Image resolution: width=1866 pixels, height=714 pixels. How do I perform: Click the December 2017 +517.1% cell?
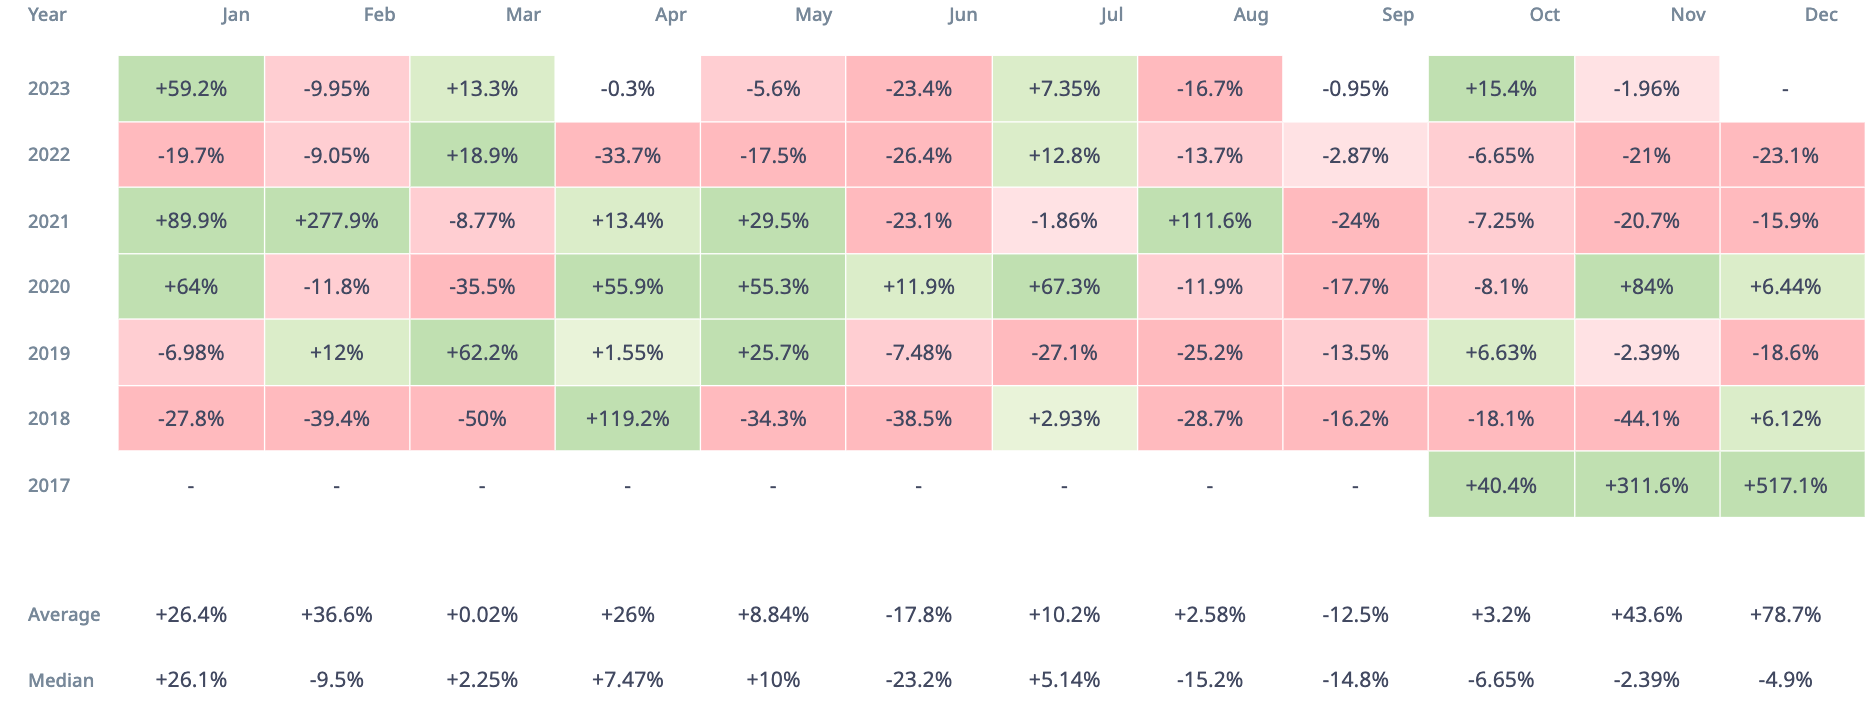tap(1785, 485)
